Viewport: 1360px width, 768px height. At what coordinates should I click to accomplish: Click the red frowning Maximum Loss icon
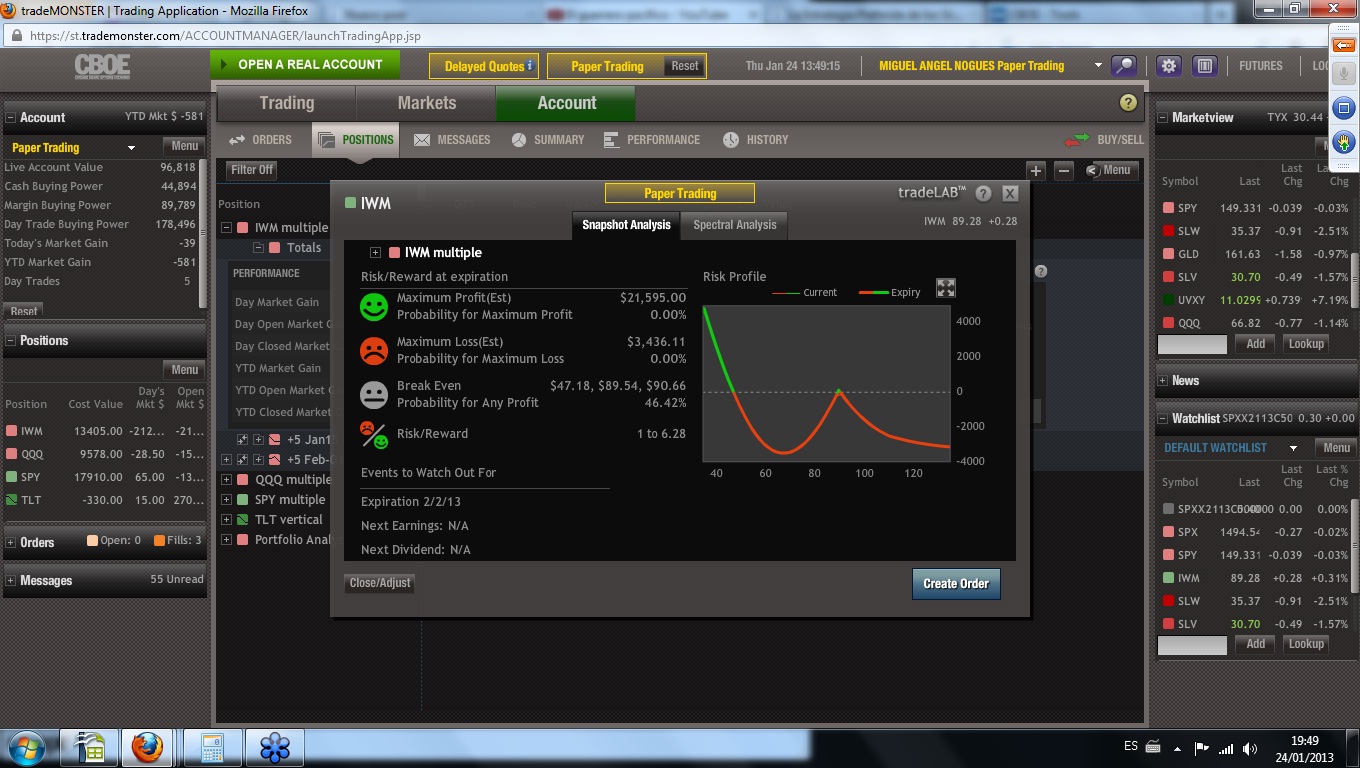coord(374,350)
